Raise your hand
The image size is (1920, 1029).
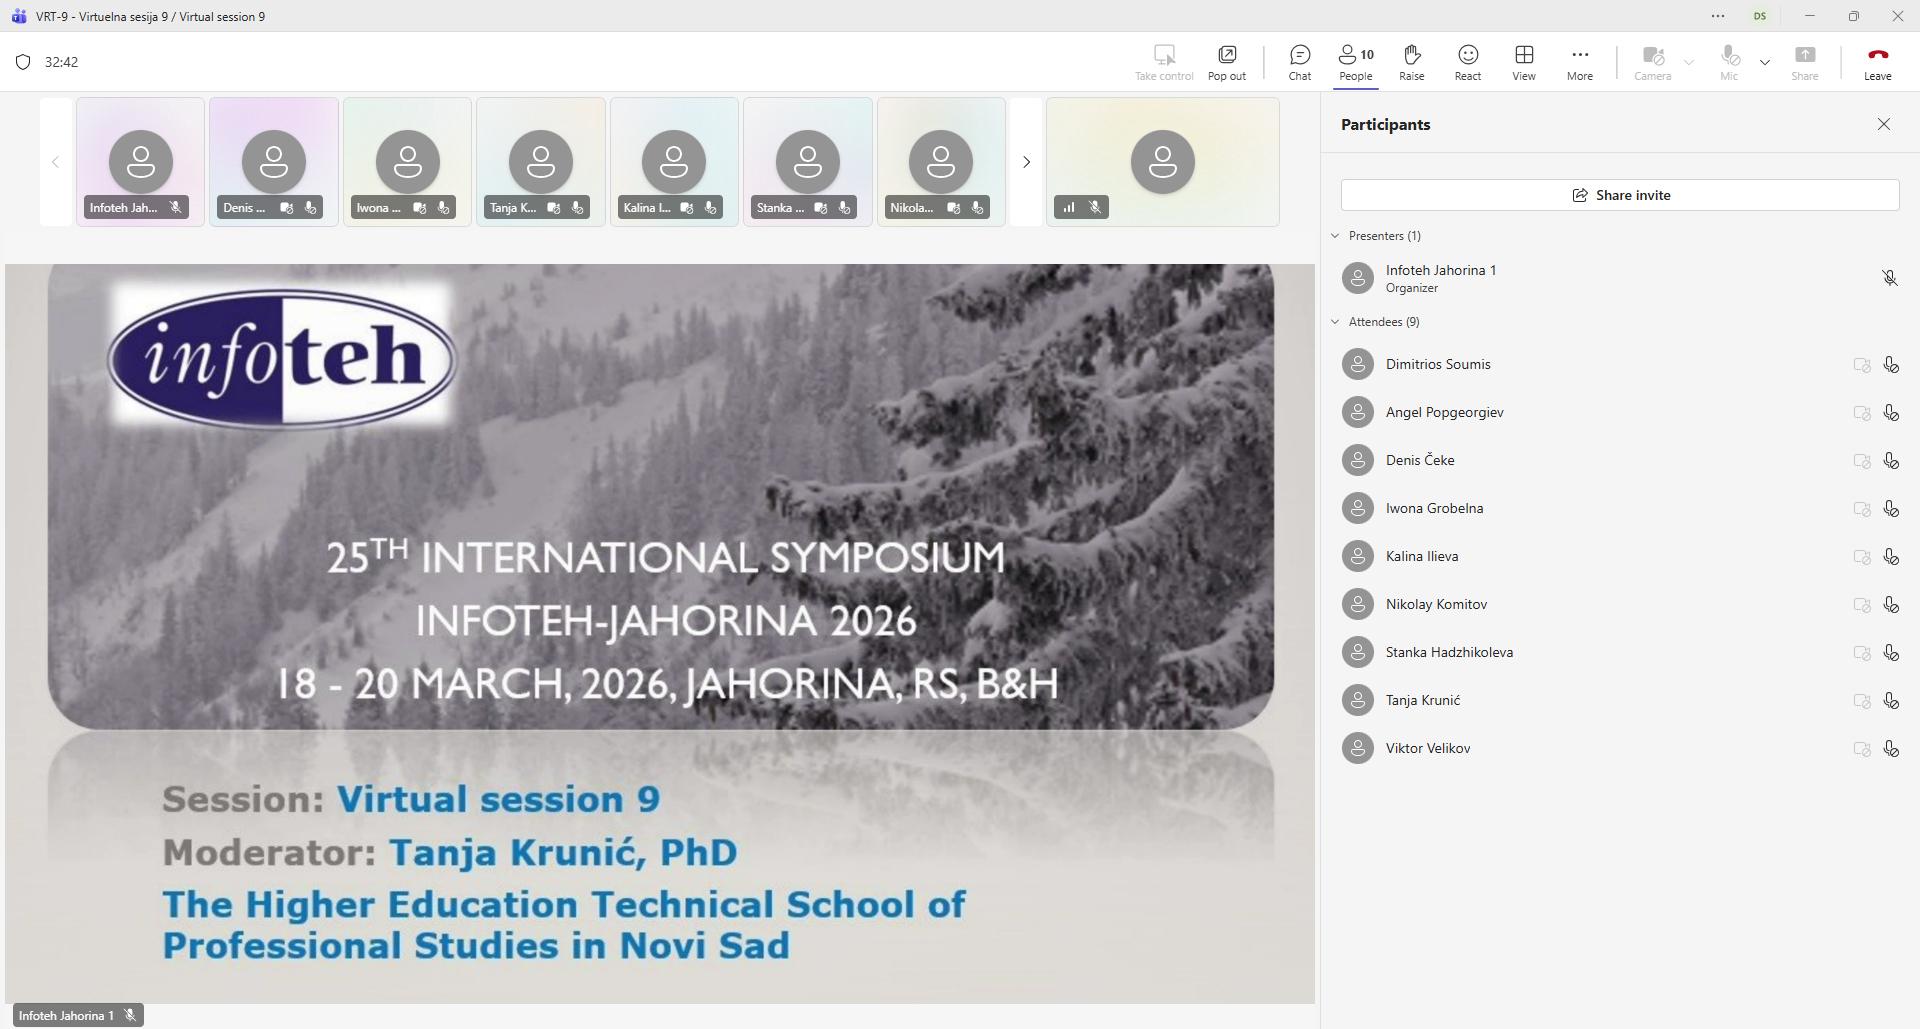[1411, 62]
